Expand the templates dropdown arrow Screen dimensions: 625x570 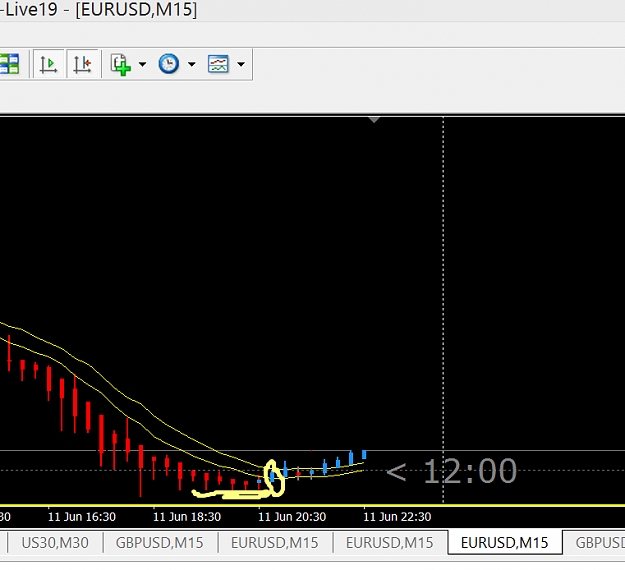point(241,64)
